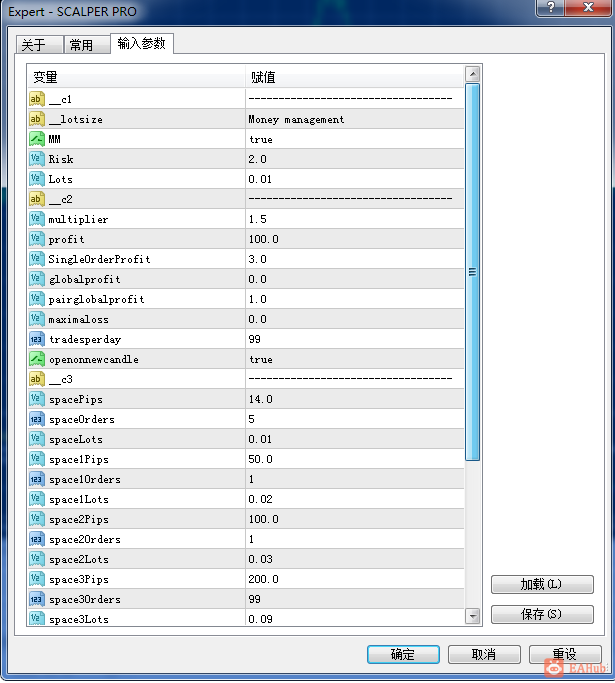Screen dimensions: 615x683
Task: Click the 重设 reset button
Action: click(565, 654)
